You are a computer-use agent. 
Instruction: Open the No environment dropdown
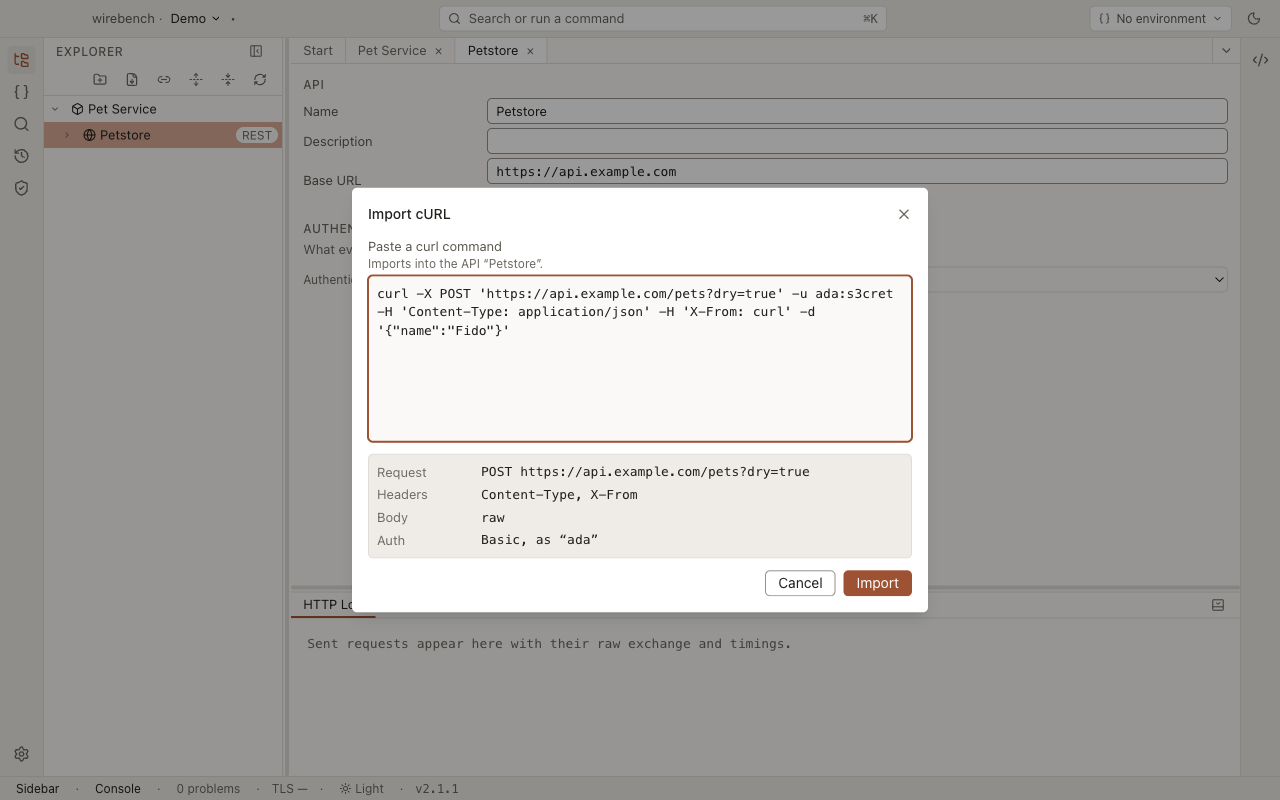[1161, 18]
